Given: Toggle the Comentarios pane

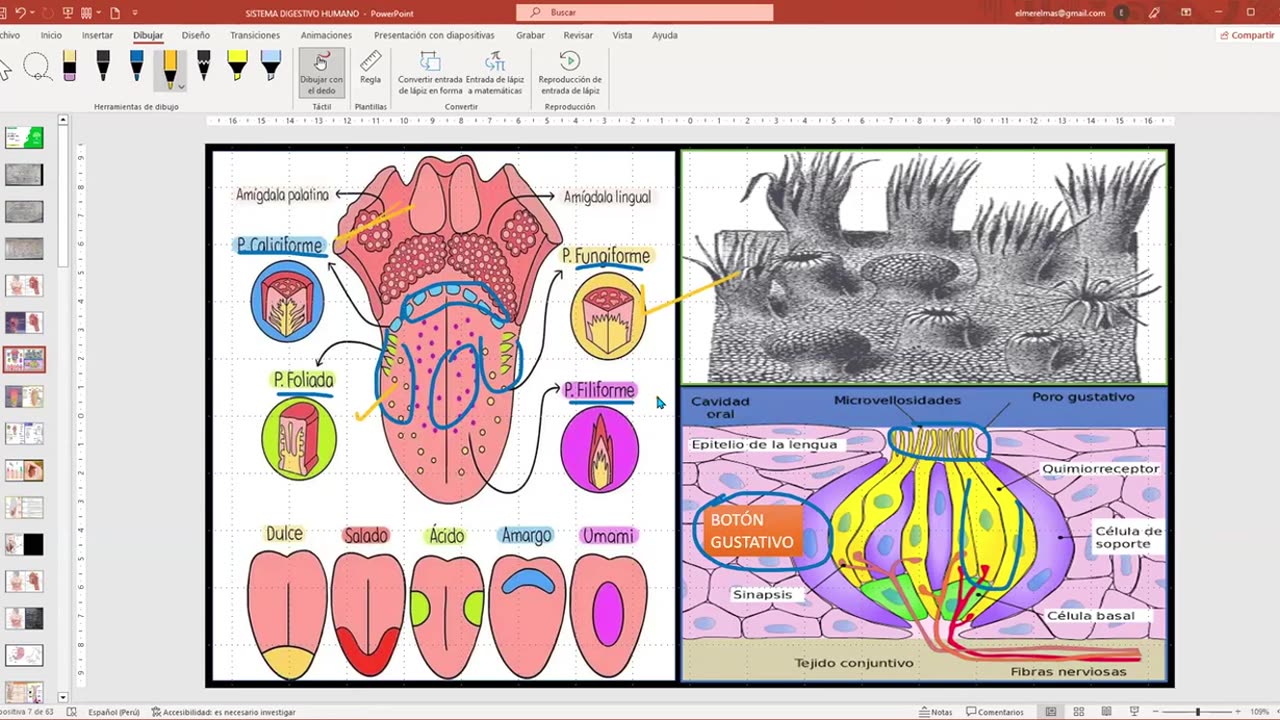Looking at the screenshot, I should coord(995,712).
